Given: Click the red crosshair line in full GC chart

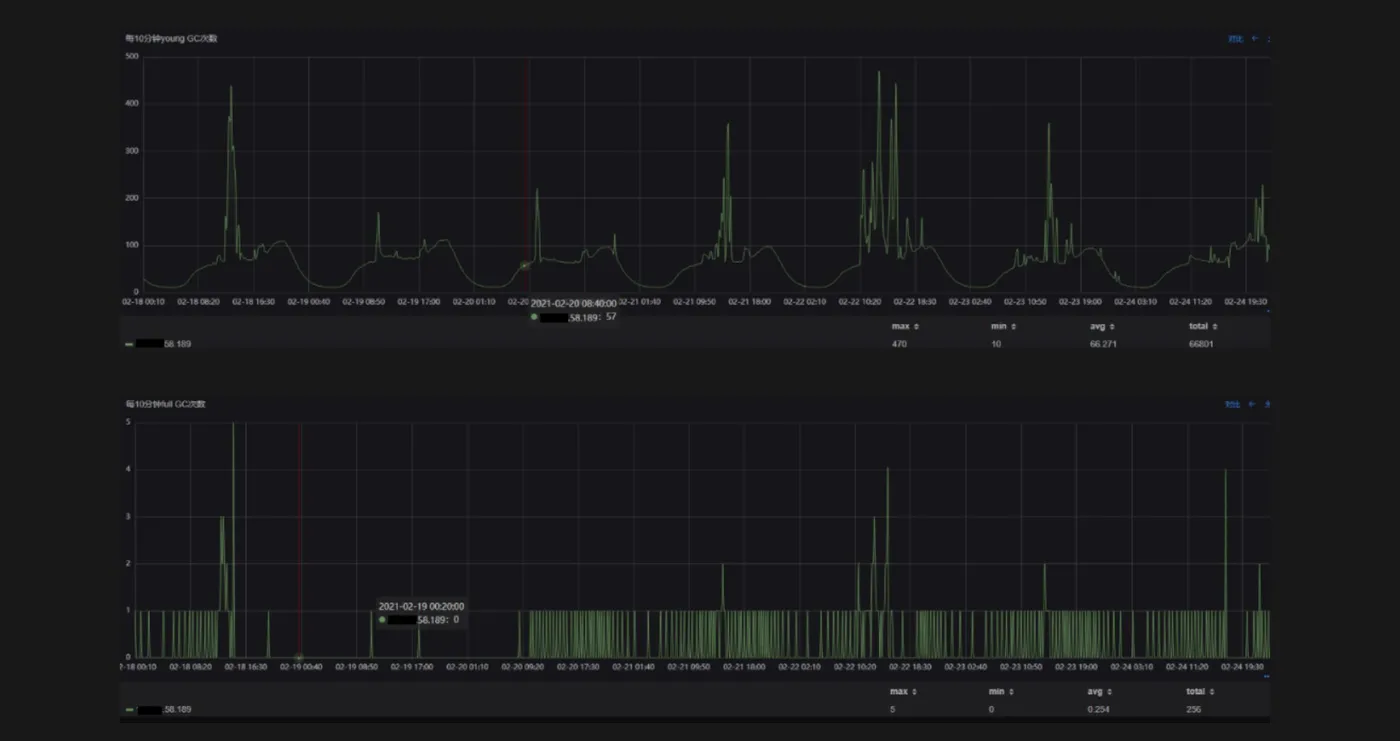Looking at the screenshot, I should coord(301,540).
